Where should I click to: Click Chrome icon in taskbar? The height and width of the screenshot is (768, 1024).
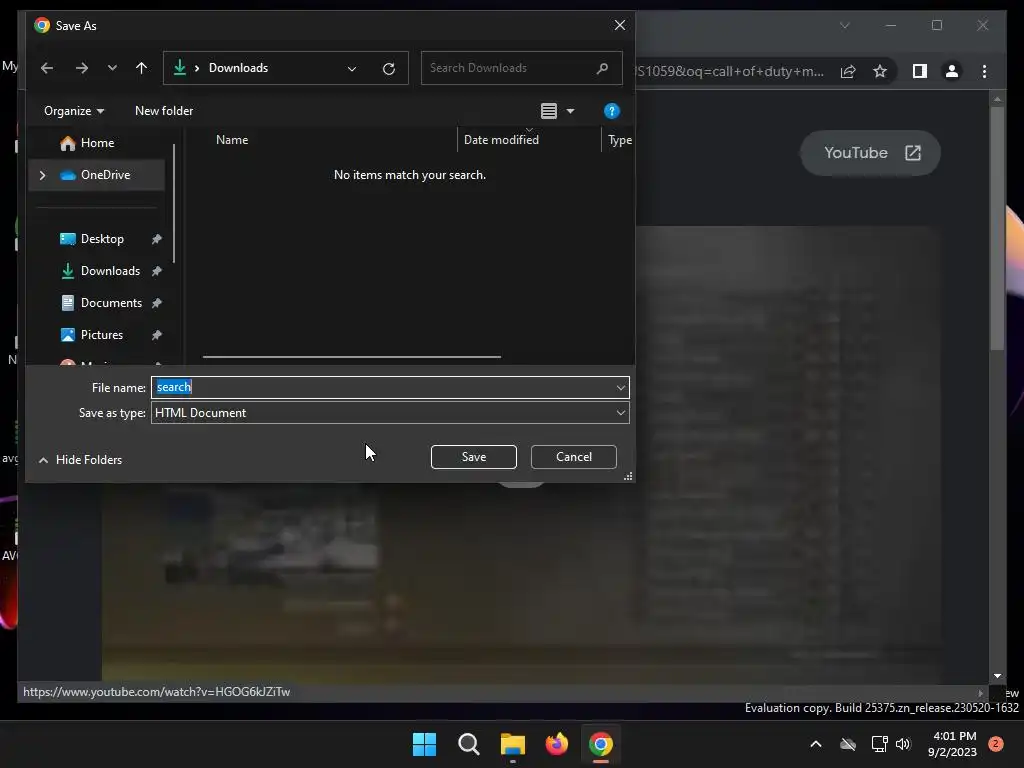601,744
